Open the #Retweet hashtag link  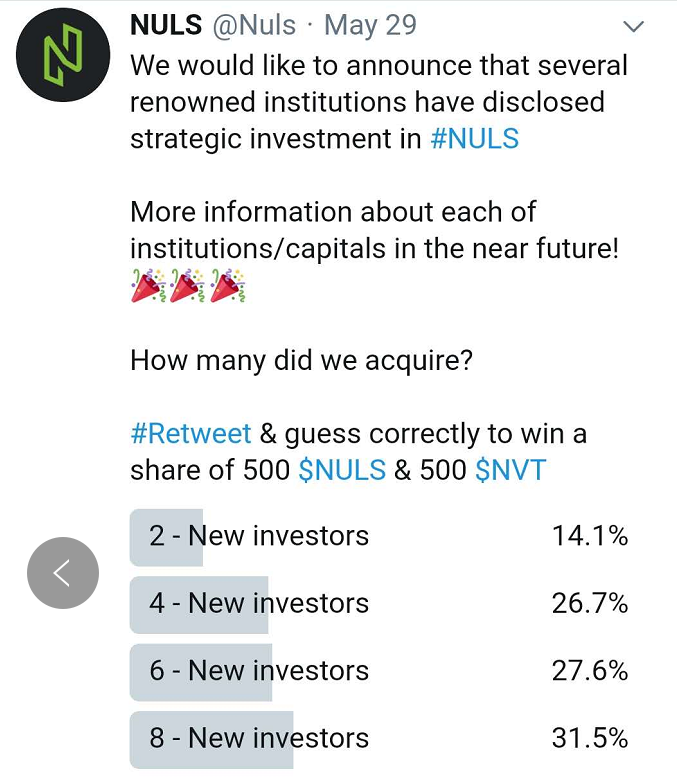coord(191,433)
